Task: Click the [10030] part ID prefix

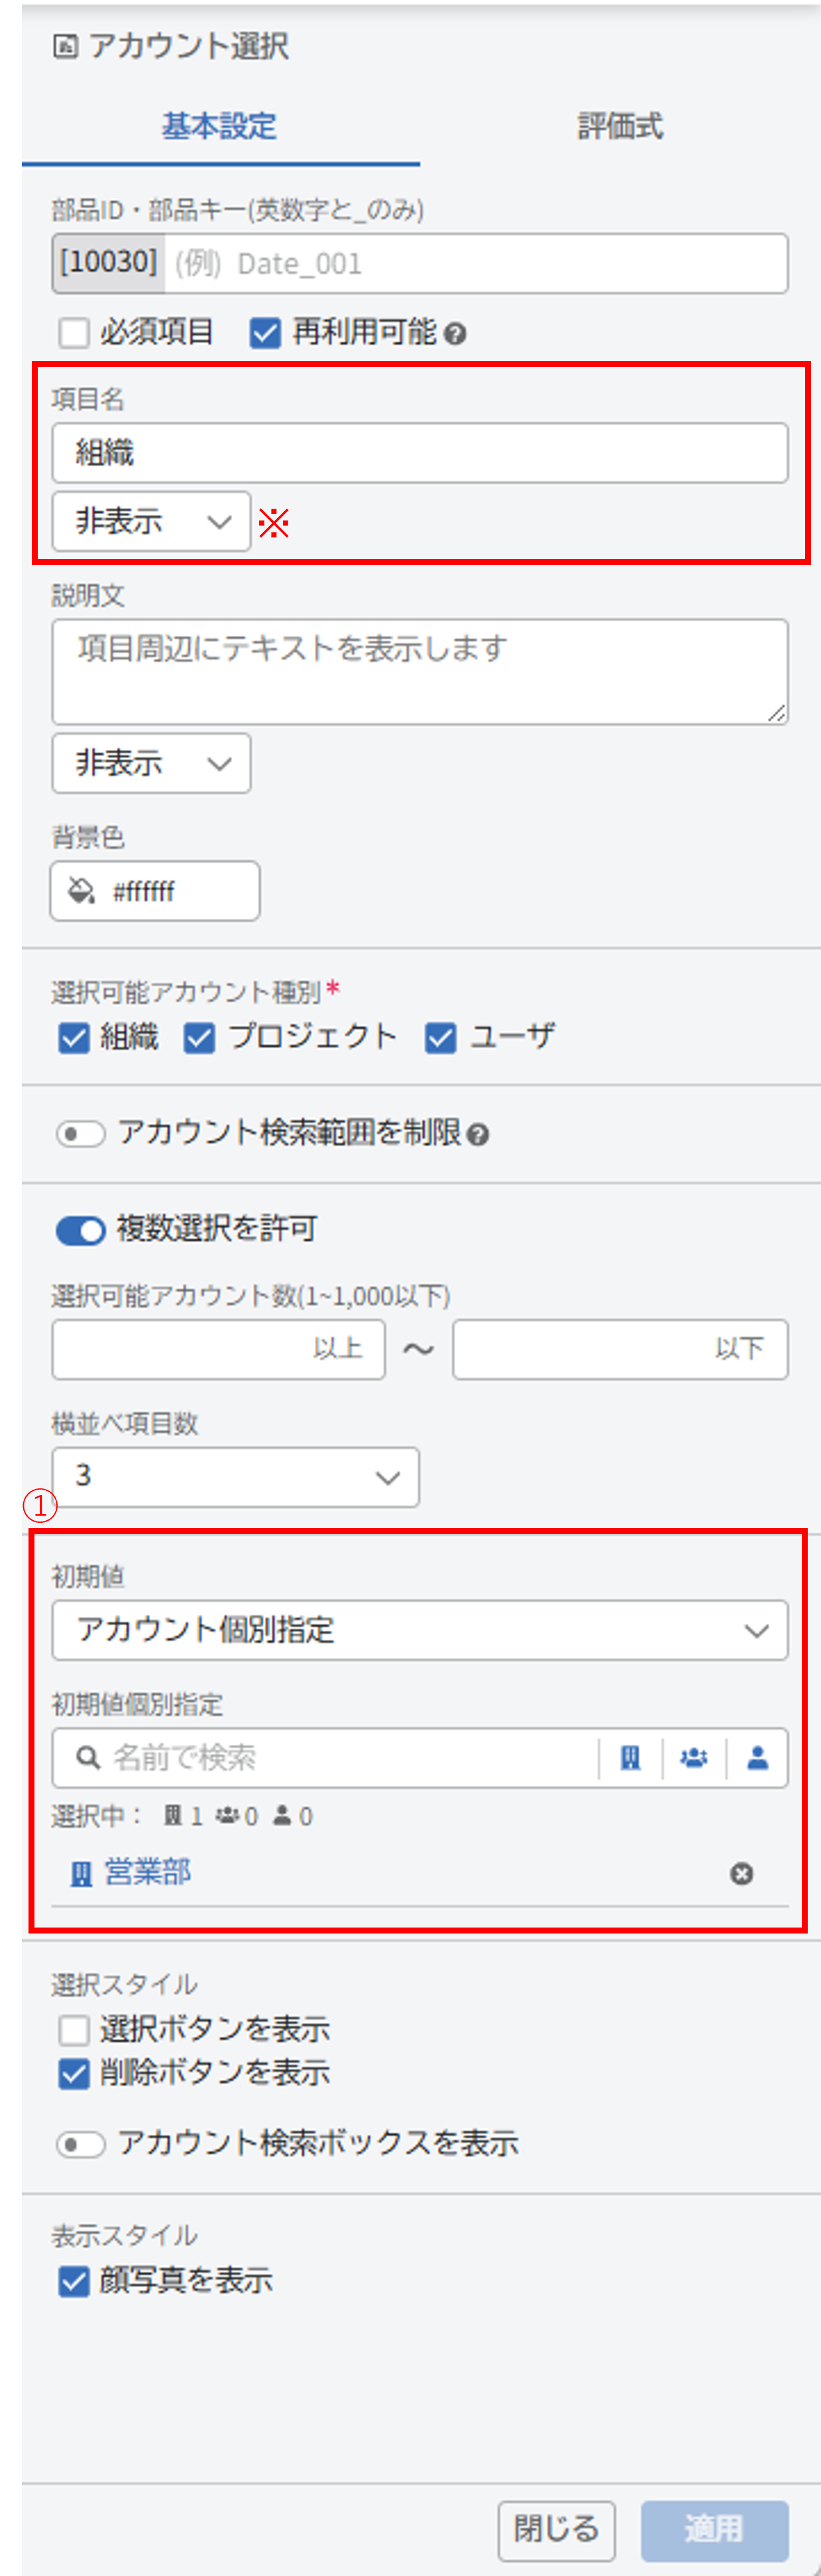Action: (x=109, y=263)
